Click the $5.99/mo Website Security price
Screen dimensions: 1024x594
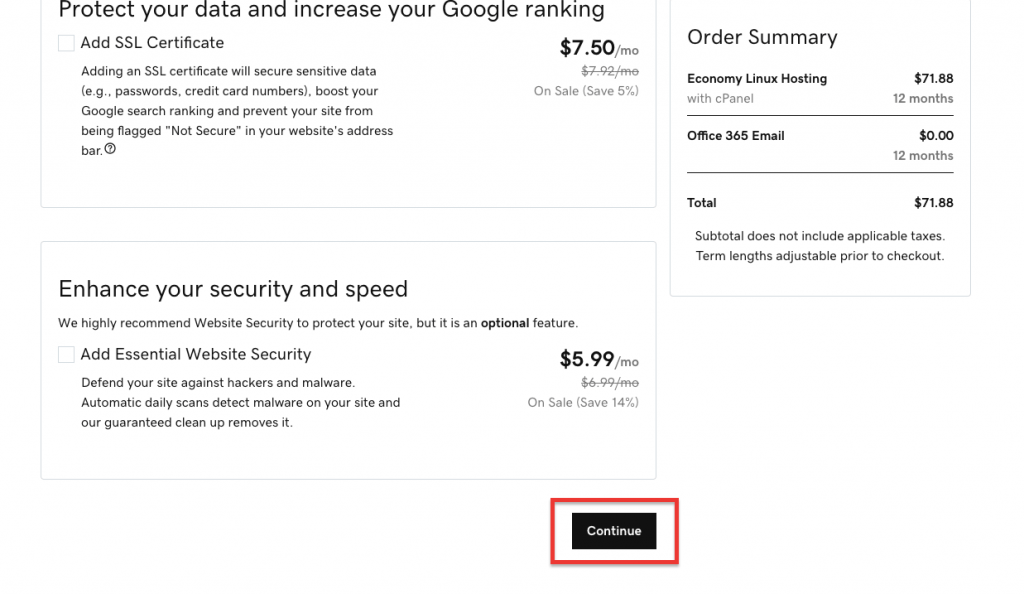coord(599,359)
